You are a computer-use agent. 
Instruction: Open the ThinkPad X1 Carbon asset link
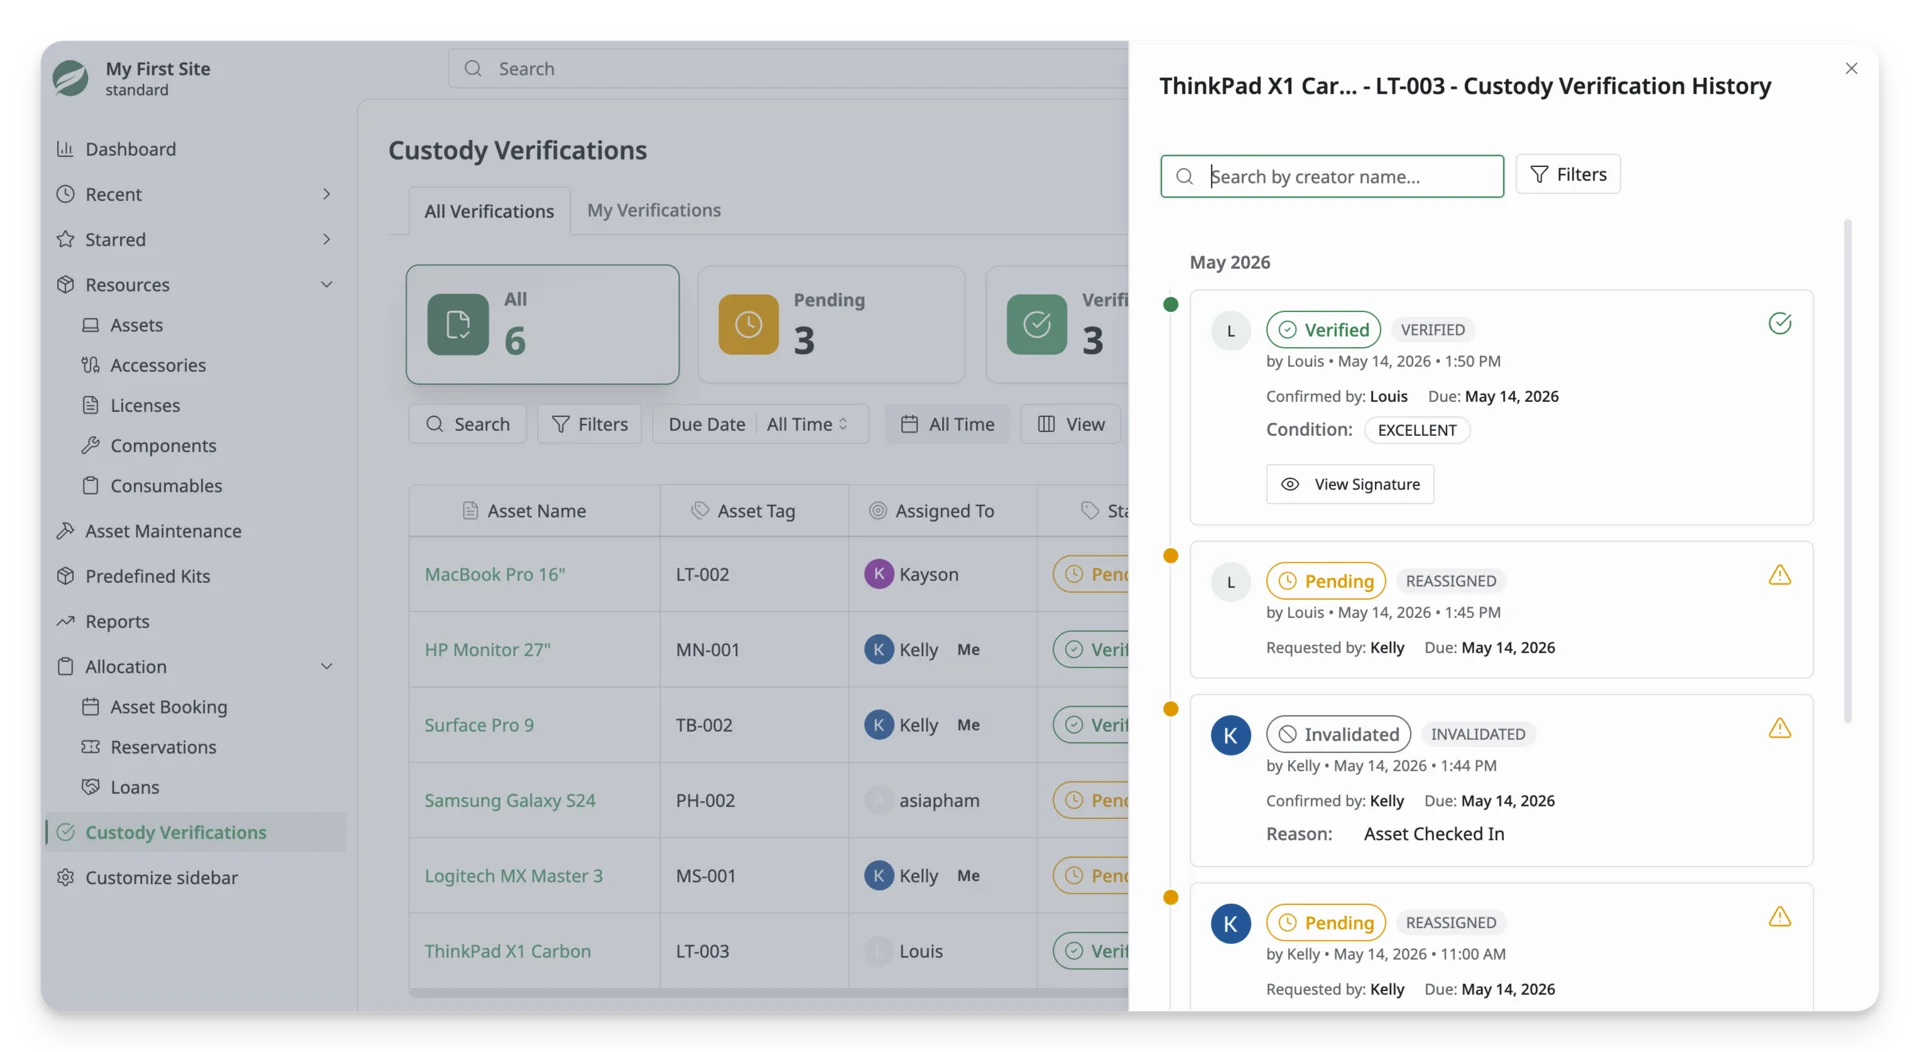click(507, 951)
